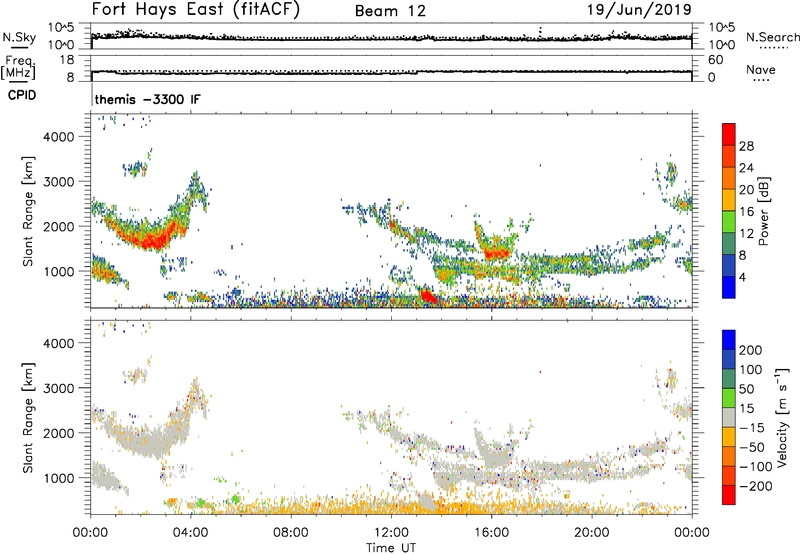This screenshot has height=554, width=800.
Task: Click the 'CPID' label
Action: tap(22, 95)
